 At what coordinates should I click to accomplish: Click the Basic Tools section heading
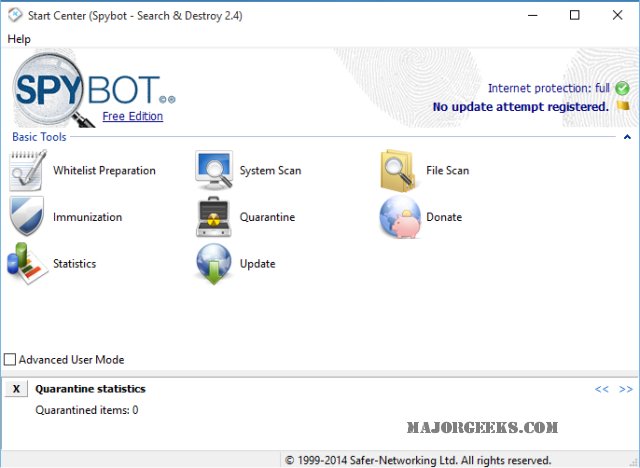pyautogui.click(x=39, y=137)
